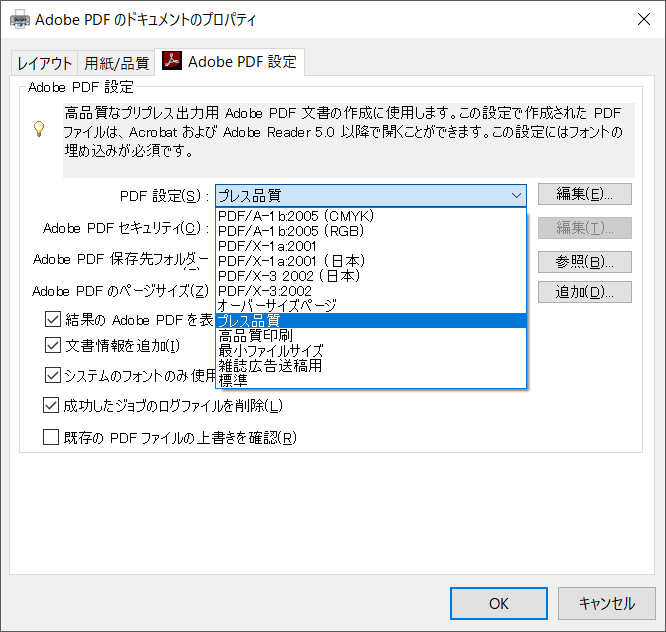Viewport: 666px width, 632px height.
Task: Click the lightbulb hint icon
Action: coord(39,129)
